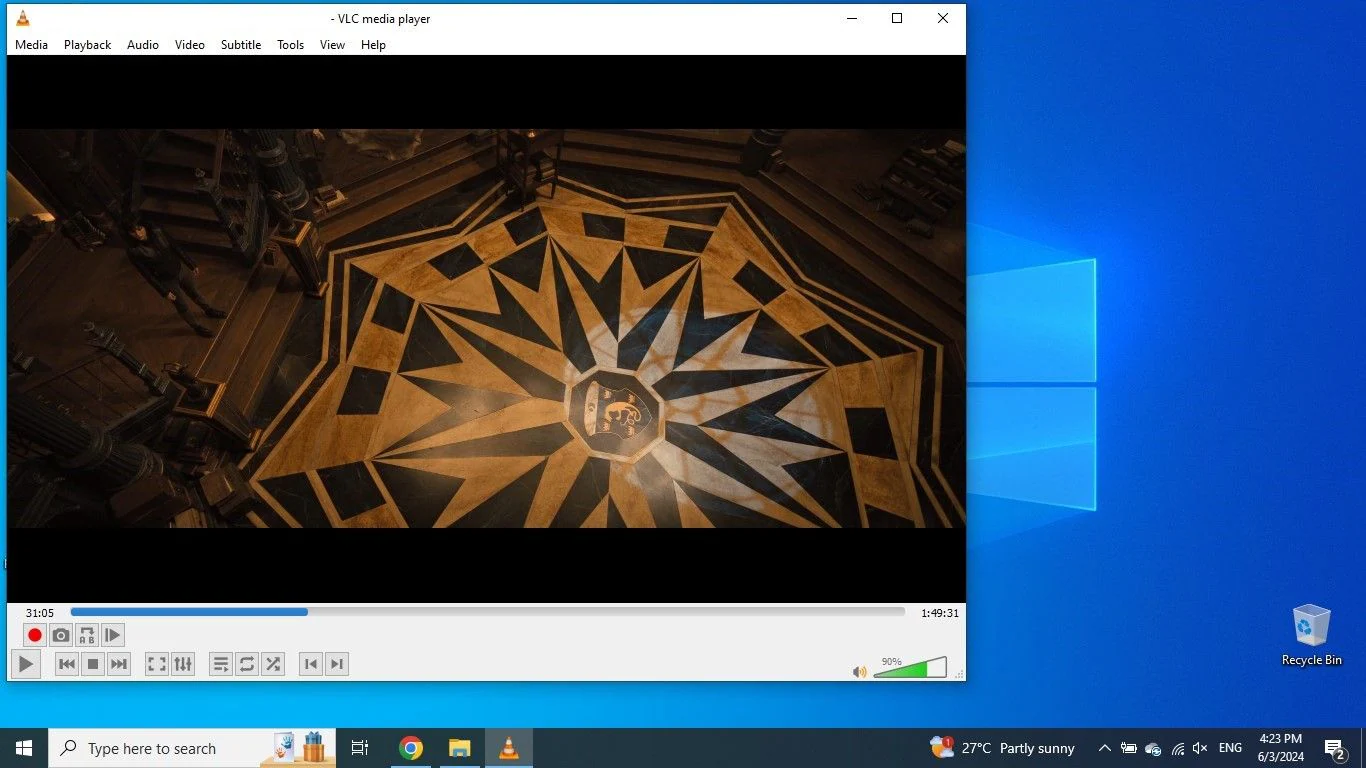Open the Playback menu
The width and height of the screenshot is (1366, 768).
tap(88, 45)
